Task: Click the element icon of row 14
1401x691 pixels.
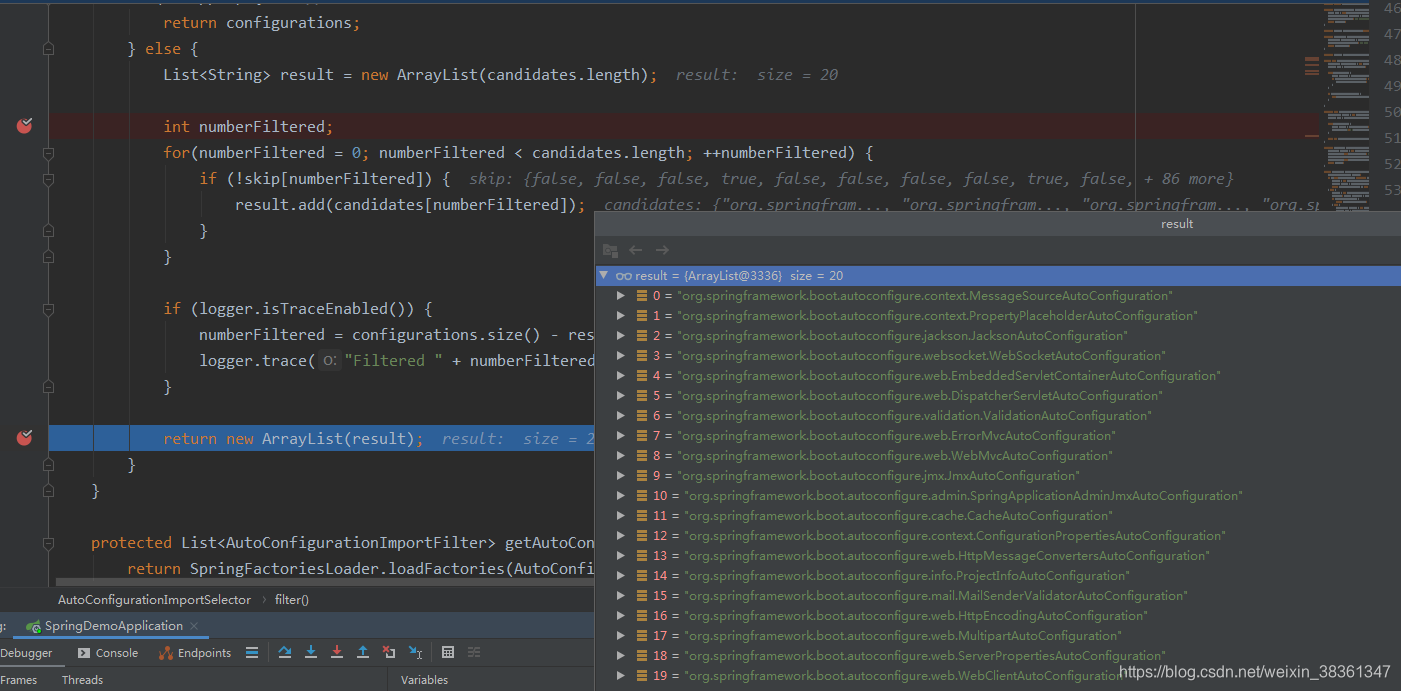Action: (x=641, y=575)
